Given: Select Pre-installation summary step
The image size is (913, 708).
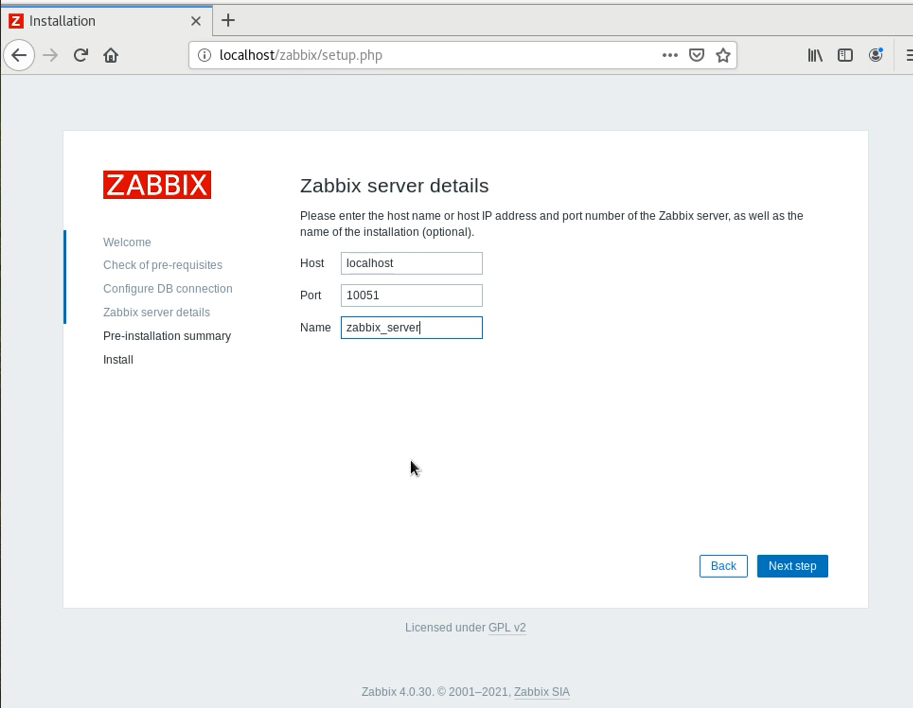Looking at the screenshot, I should (167, 336).
